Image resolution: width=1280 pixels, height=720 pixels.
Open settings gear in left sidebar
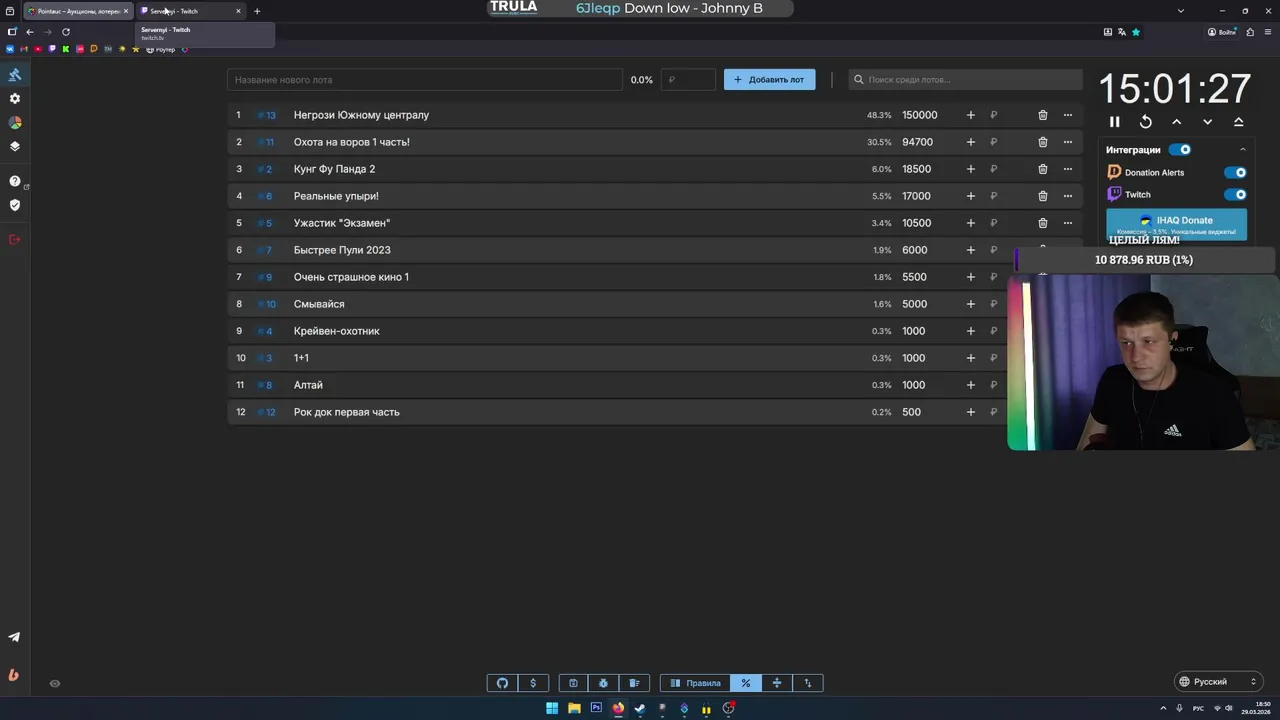(x=15, y=99)
